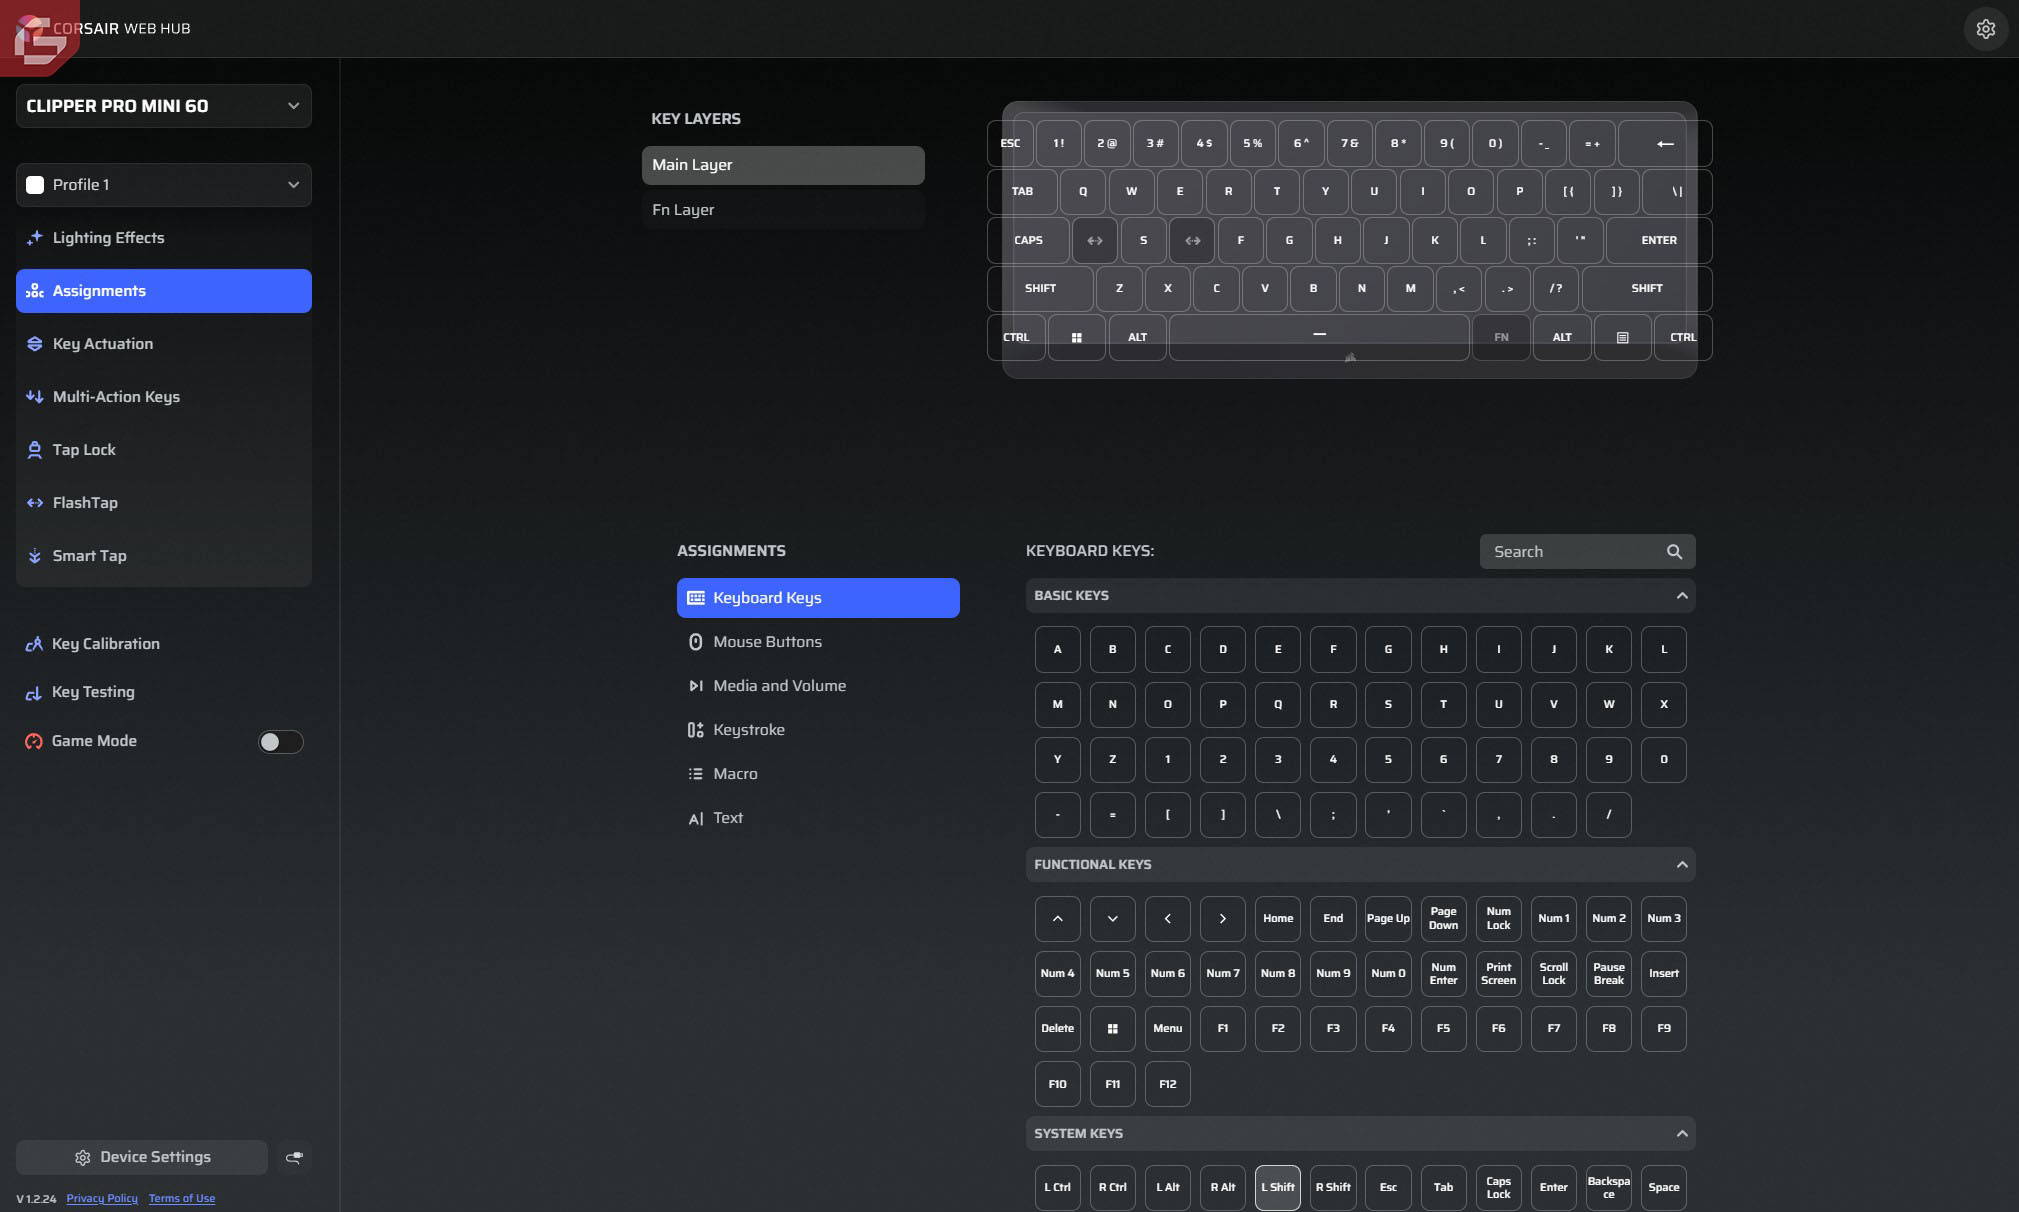Image resolution: width=2019 pixels, height=1212 pixels.
Task: Pick the Print Screen functional key
Action: tap(1499, 974)
